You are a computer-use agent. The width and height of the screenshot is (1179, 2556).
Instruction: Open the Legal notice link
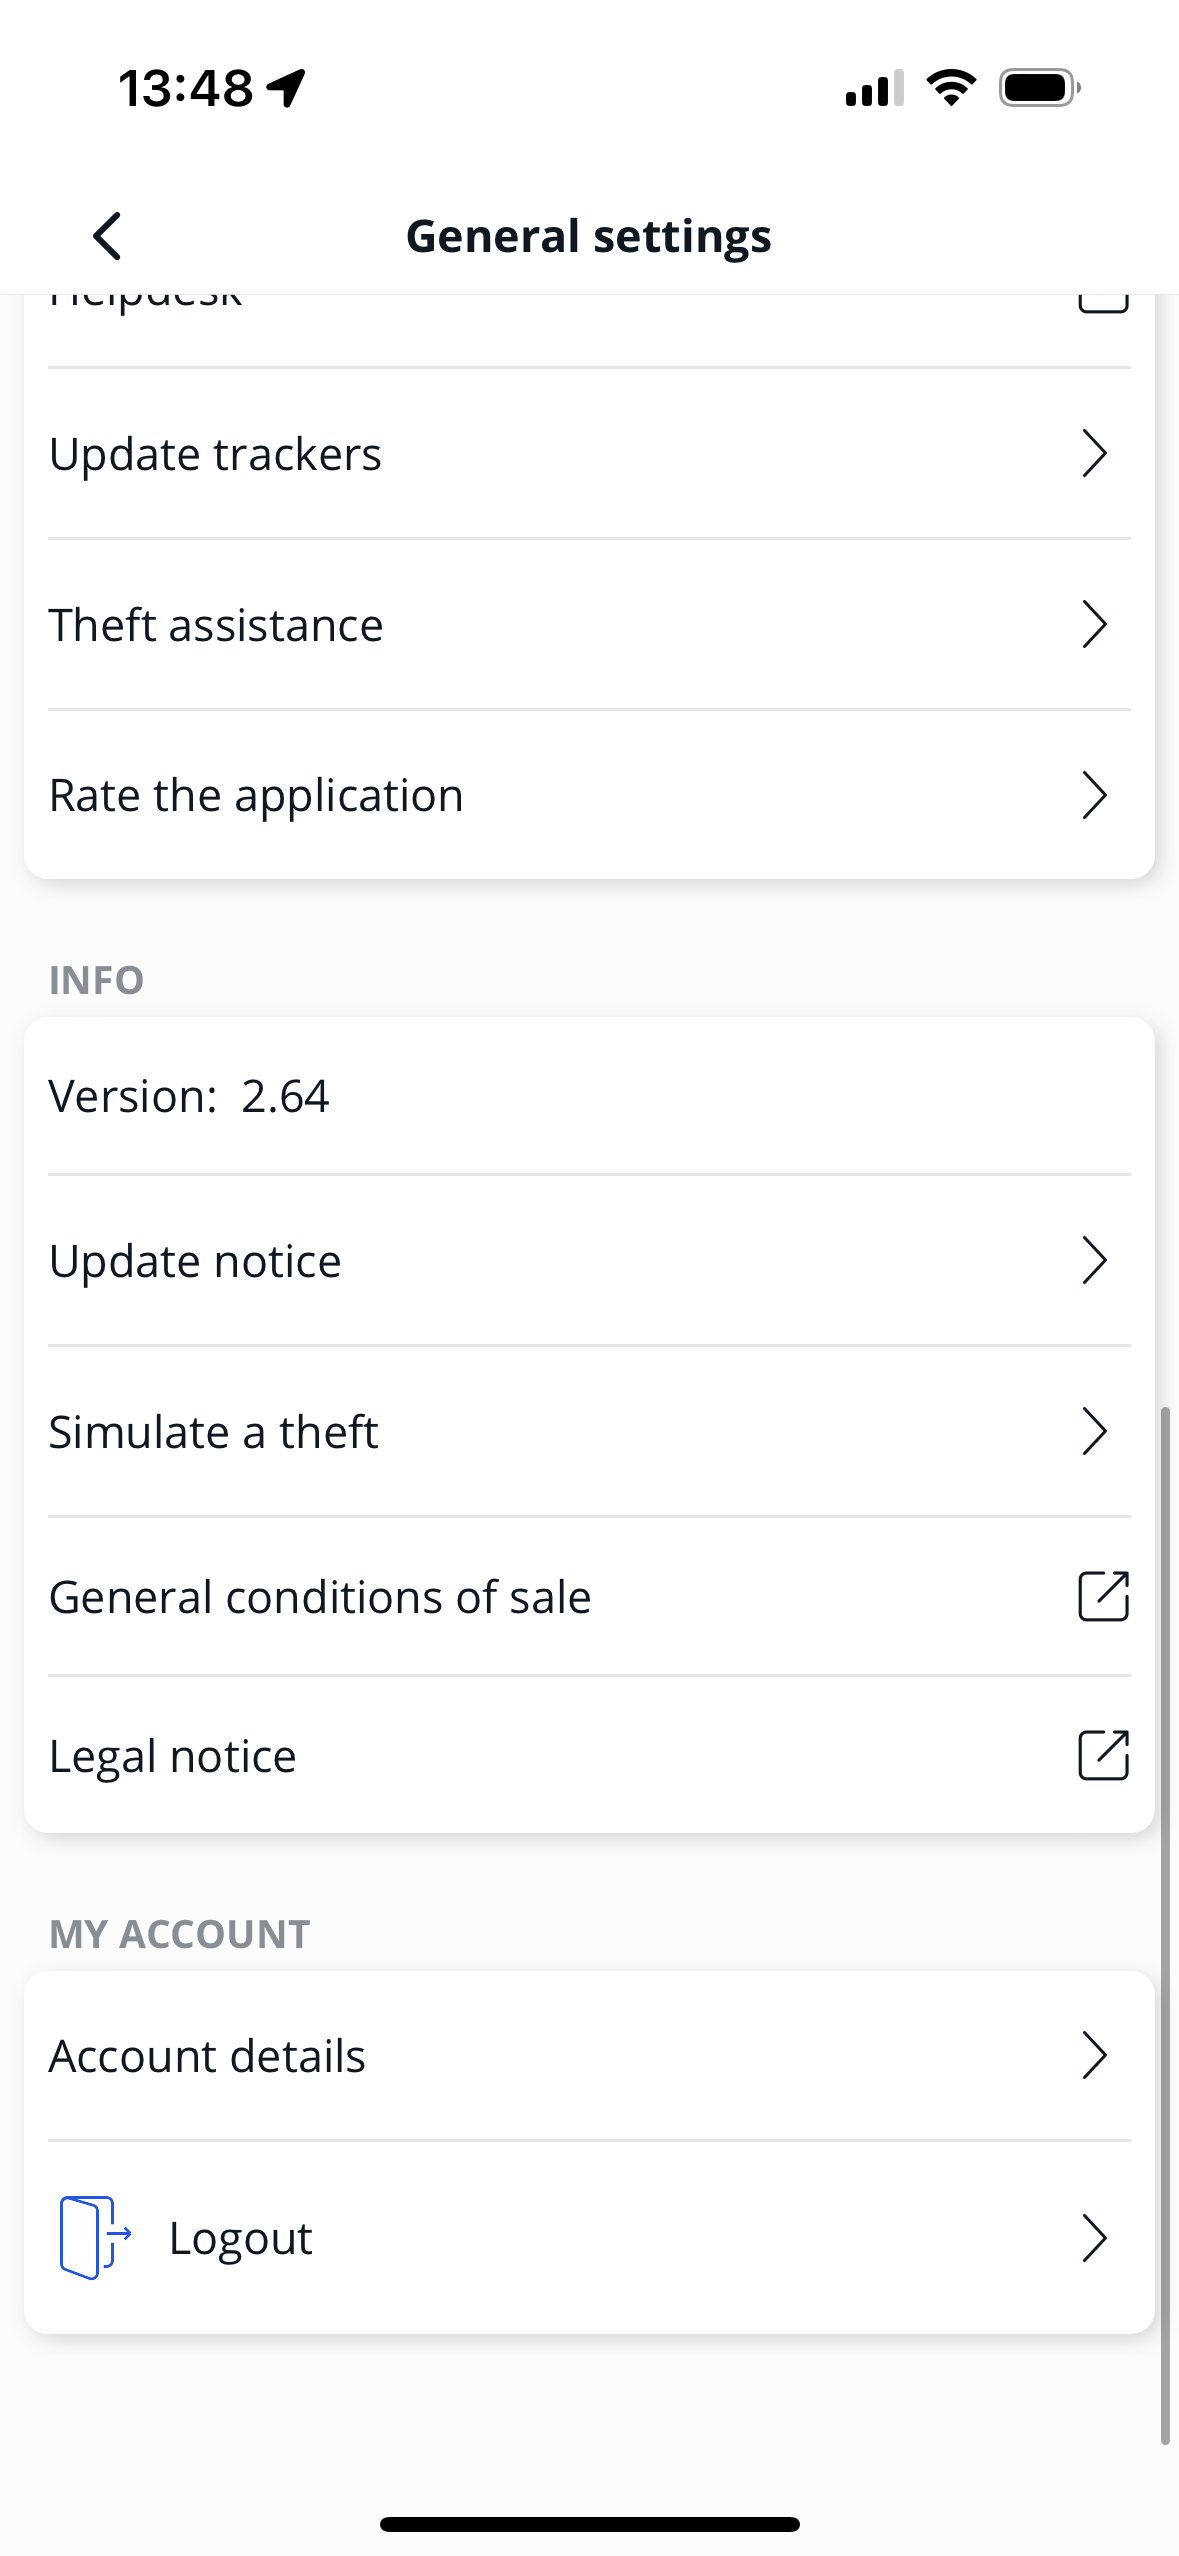(173, 1756)
